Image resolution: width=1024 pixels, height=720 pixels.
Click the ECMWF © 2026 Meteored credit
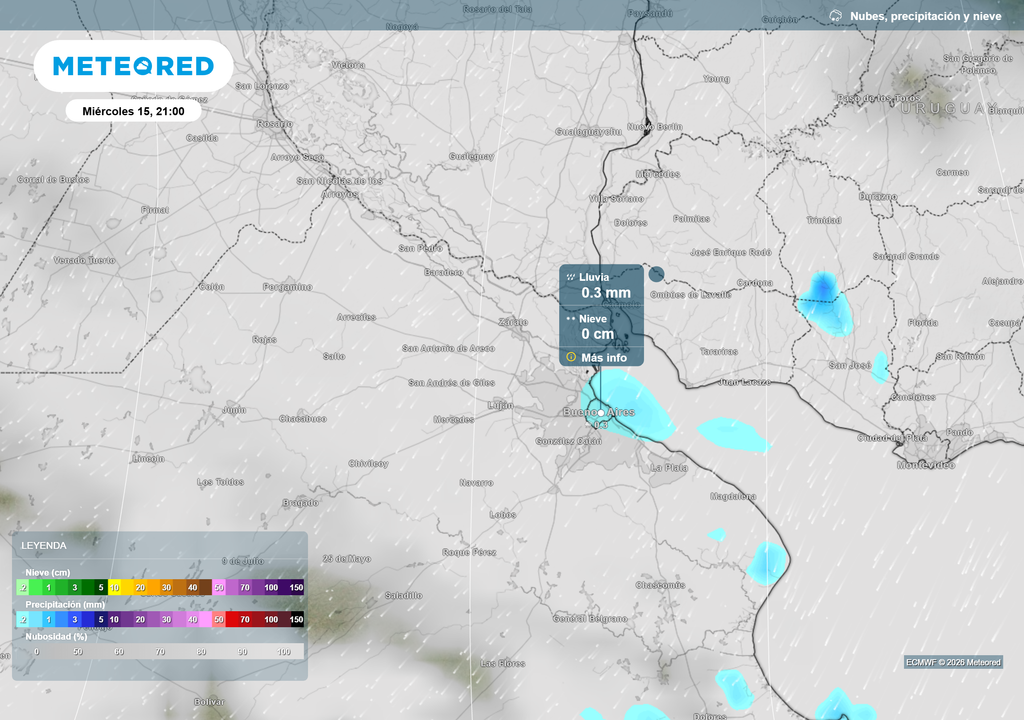(953, 663)
